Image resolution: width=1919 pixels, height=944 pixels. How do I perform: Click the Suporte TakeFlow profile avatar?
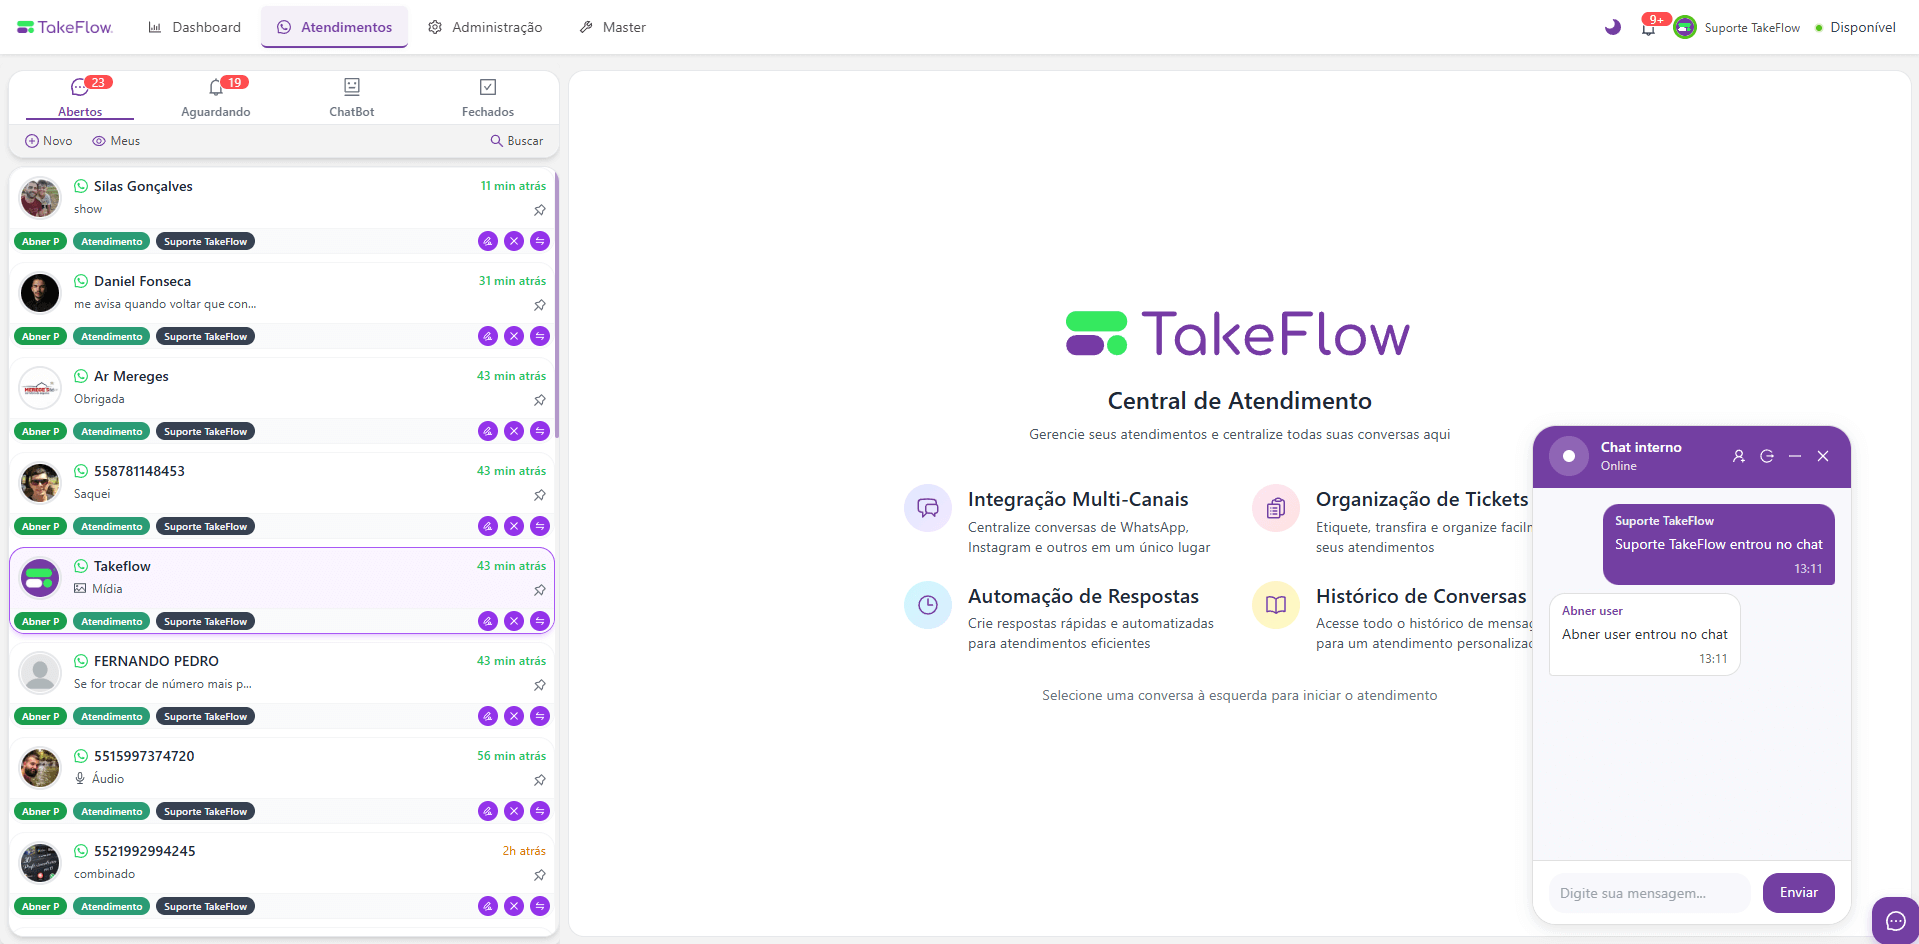tap(1684, 27)
